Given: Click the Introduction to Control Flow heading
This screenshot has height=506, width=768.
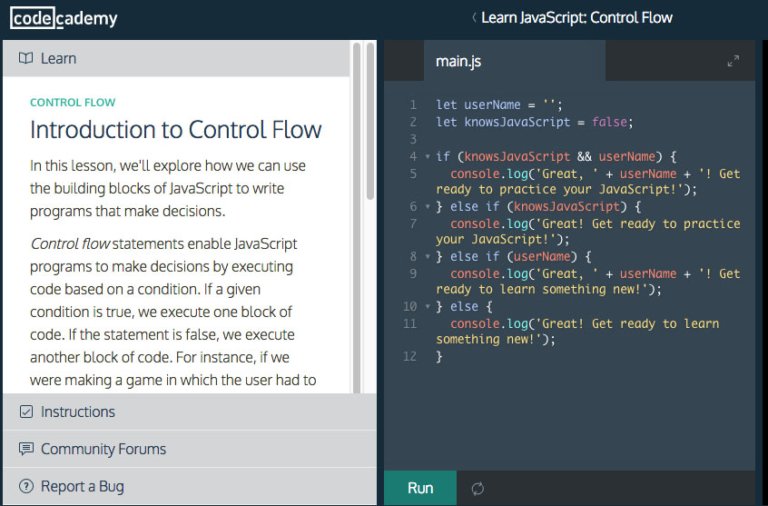Looking at the screenshot, I should click(x=176, y=130).
